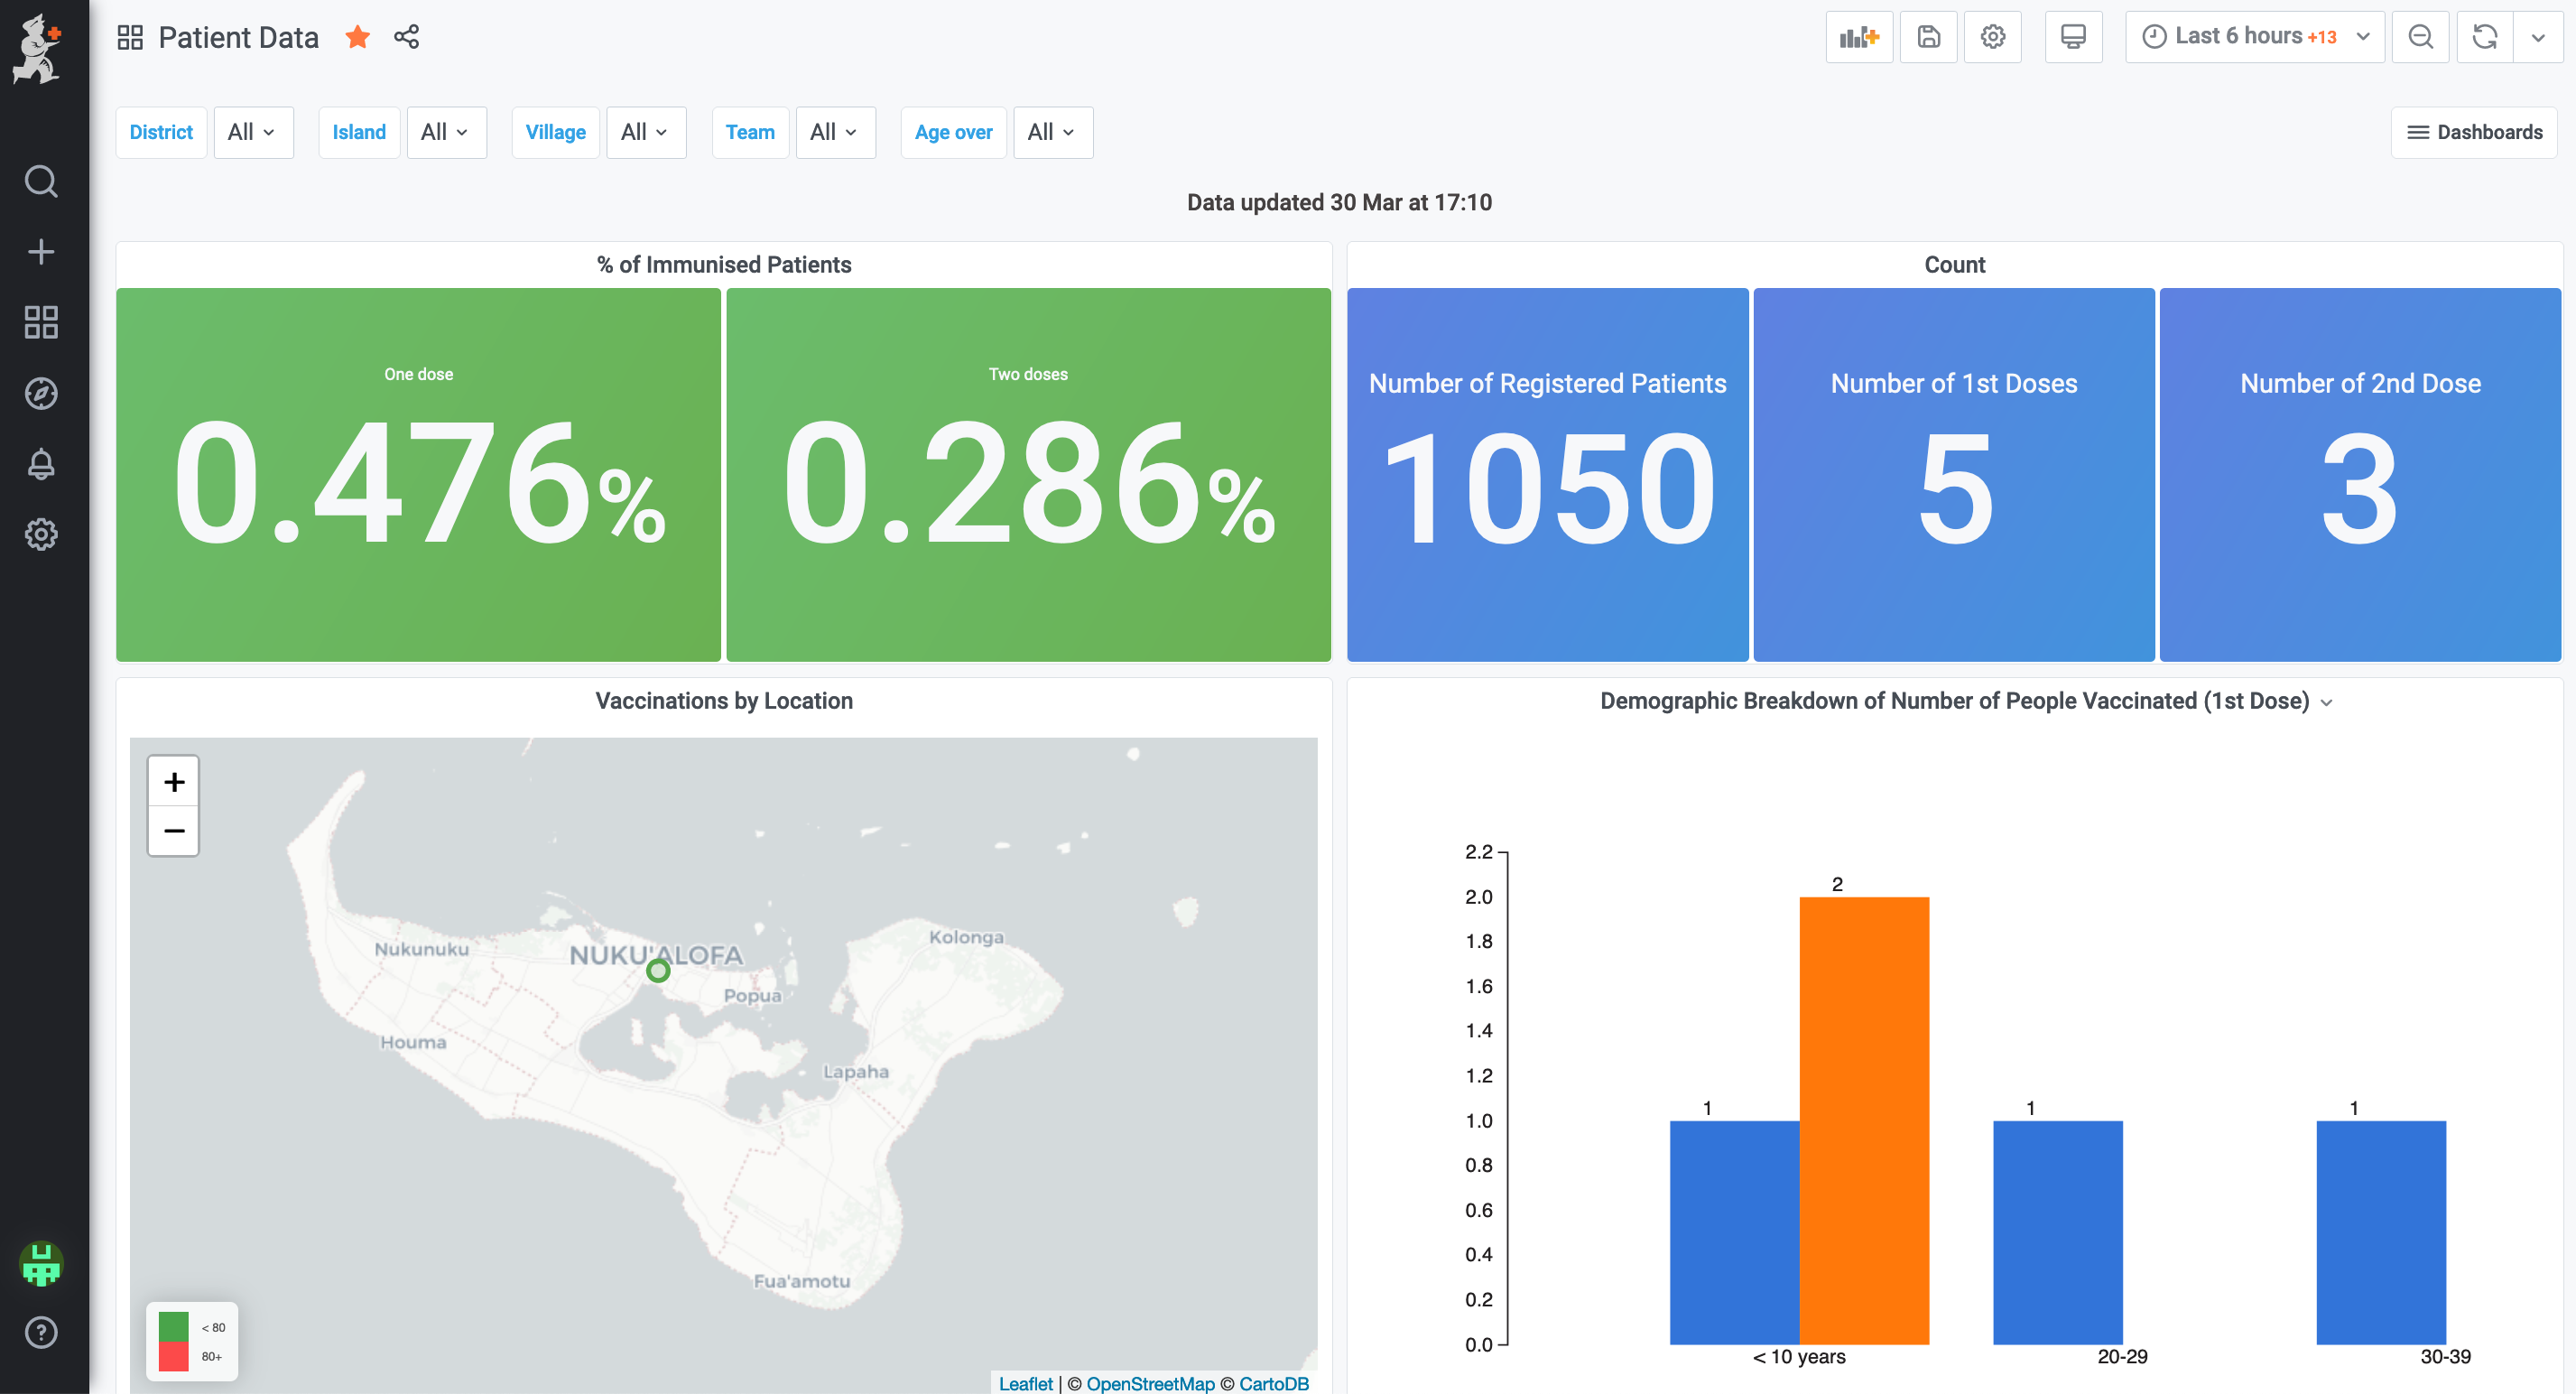Refresh the dashboard
The width and height of the screenshot is (2576, 1394).
pyautogui.click(x=2484, y=37)
